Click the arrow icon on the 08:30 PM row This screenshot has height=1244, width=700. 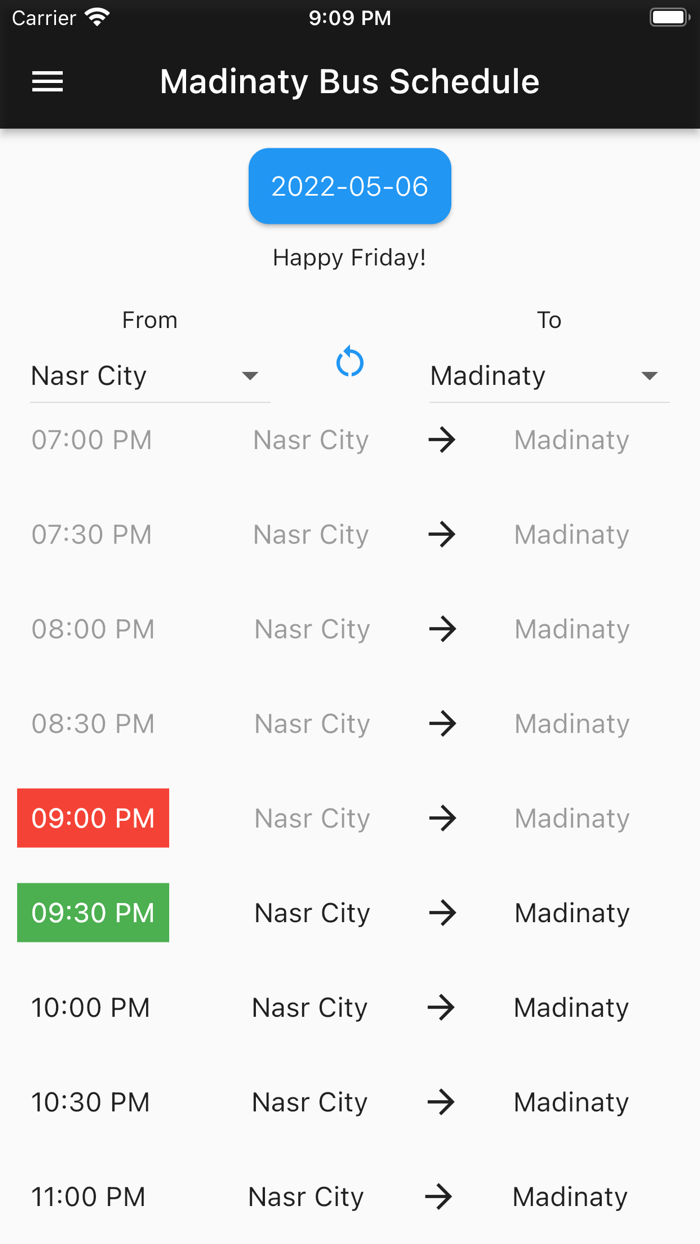(x=442, y=723)
